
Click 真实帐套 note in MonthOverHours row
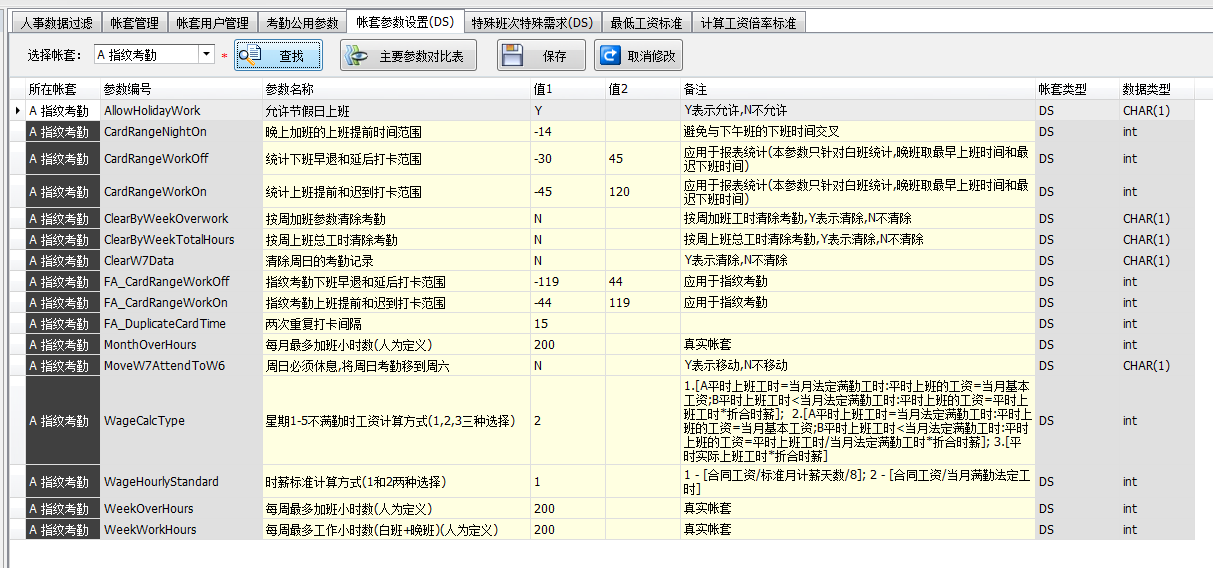[858, 344]
